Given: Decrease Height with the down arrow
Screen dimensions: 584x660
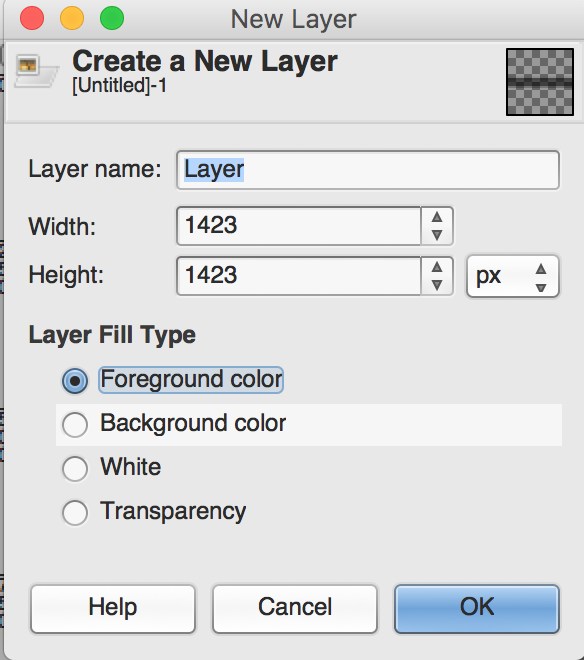Looking at the screenshot, I should coord(437,285).
